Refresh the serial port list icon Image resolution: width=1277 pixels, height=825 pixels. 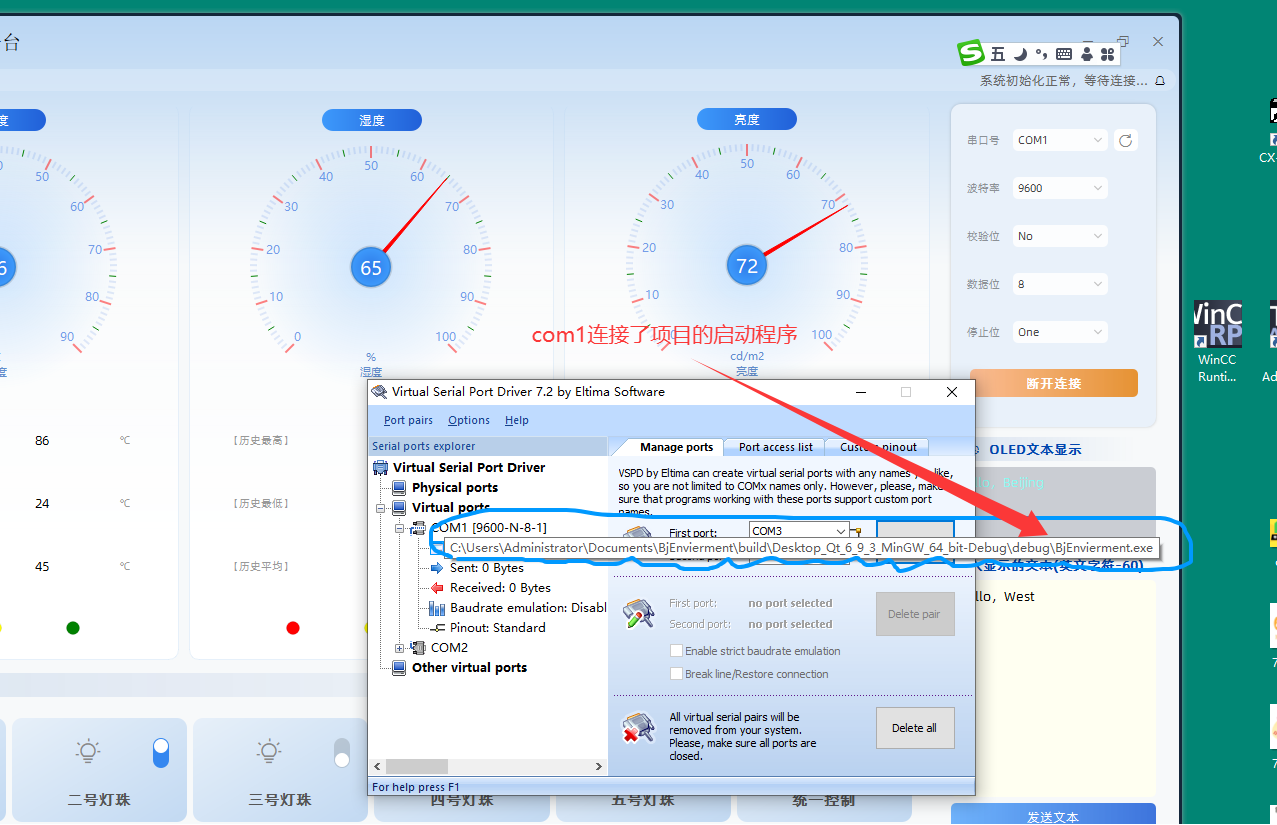pyautogui.click(x=1126, y=140)
